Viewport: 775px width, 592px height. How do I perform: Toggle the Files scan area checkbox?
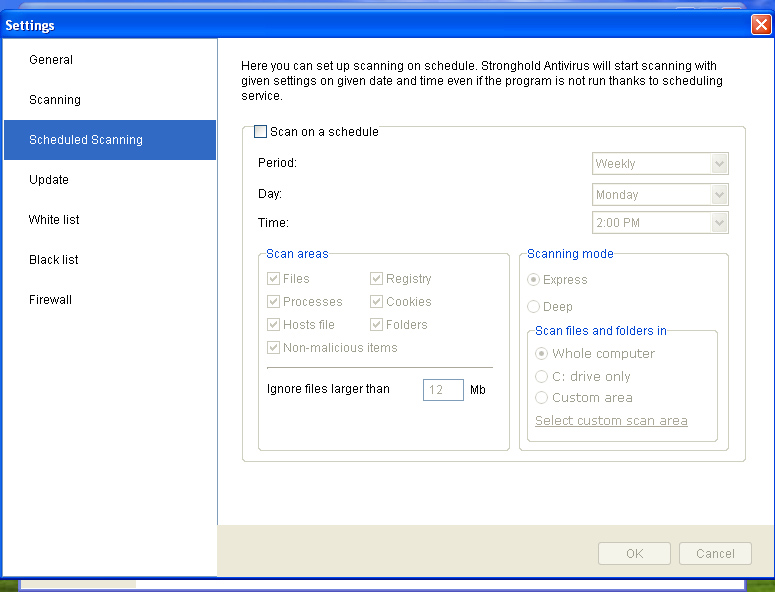point(273,279)
